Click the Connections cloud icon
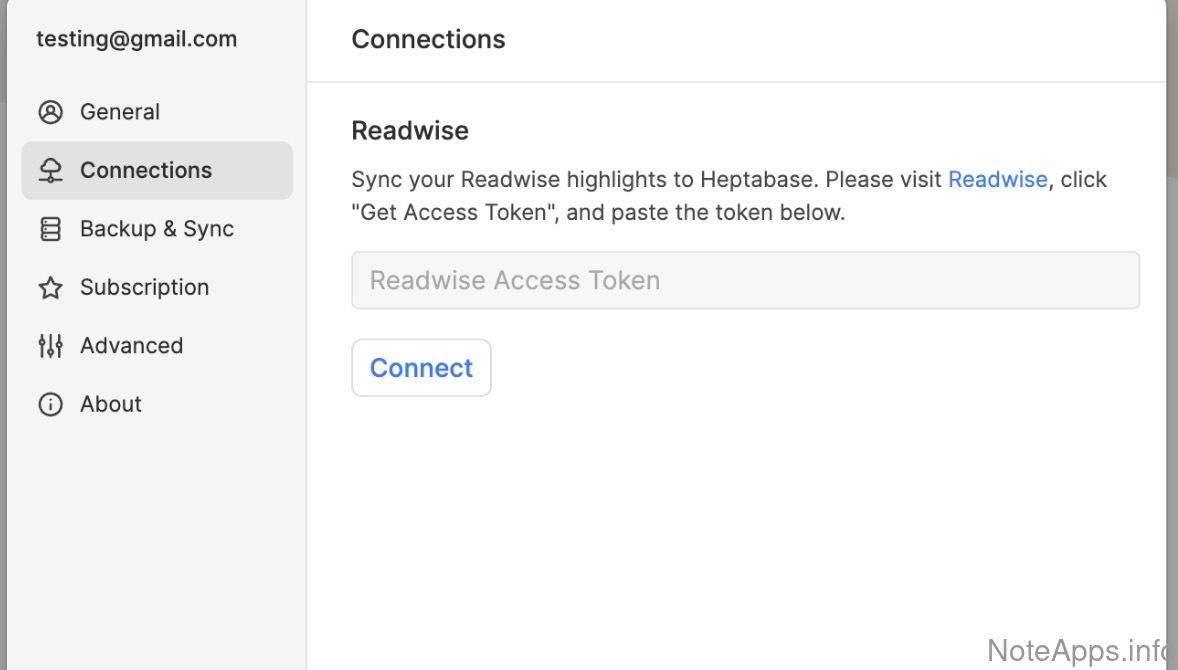The image size is (1178, 670). [x=50, y=171]
